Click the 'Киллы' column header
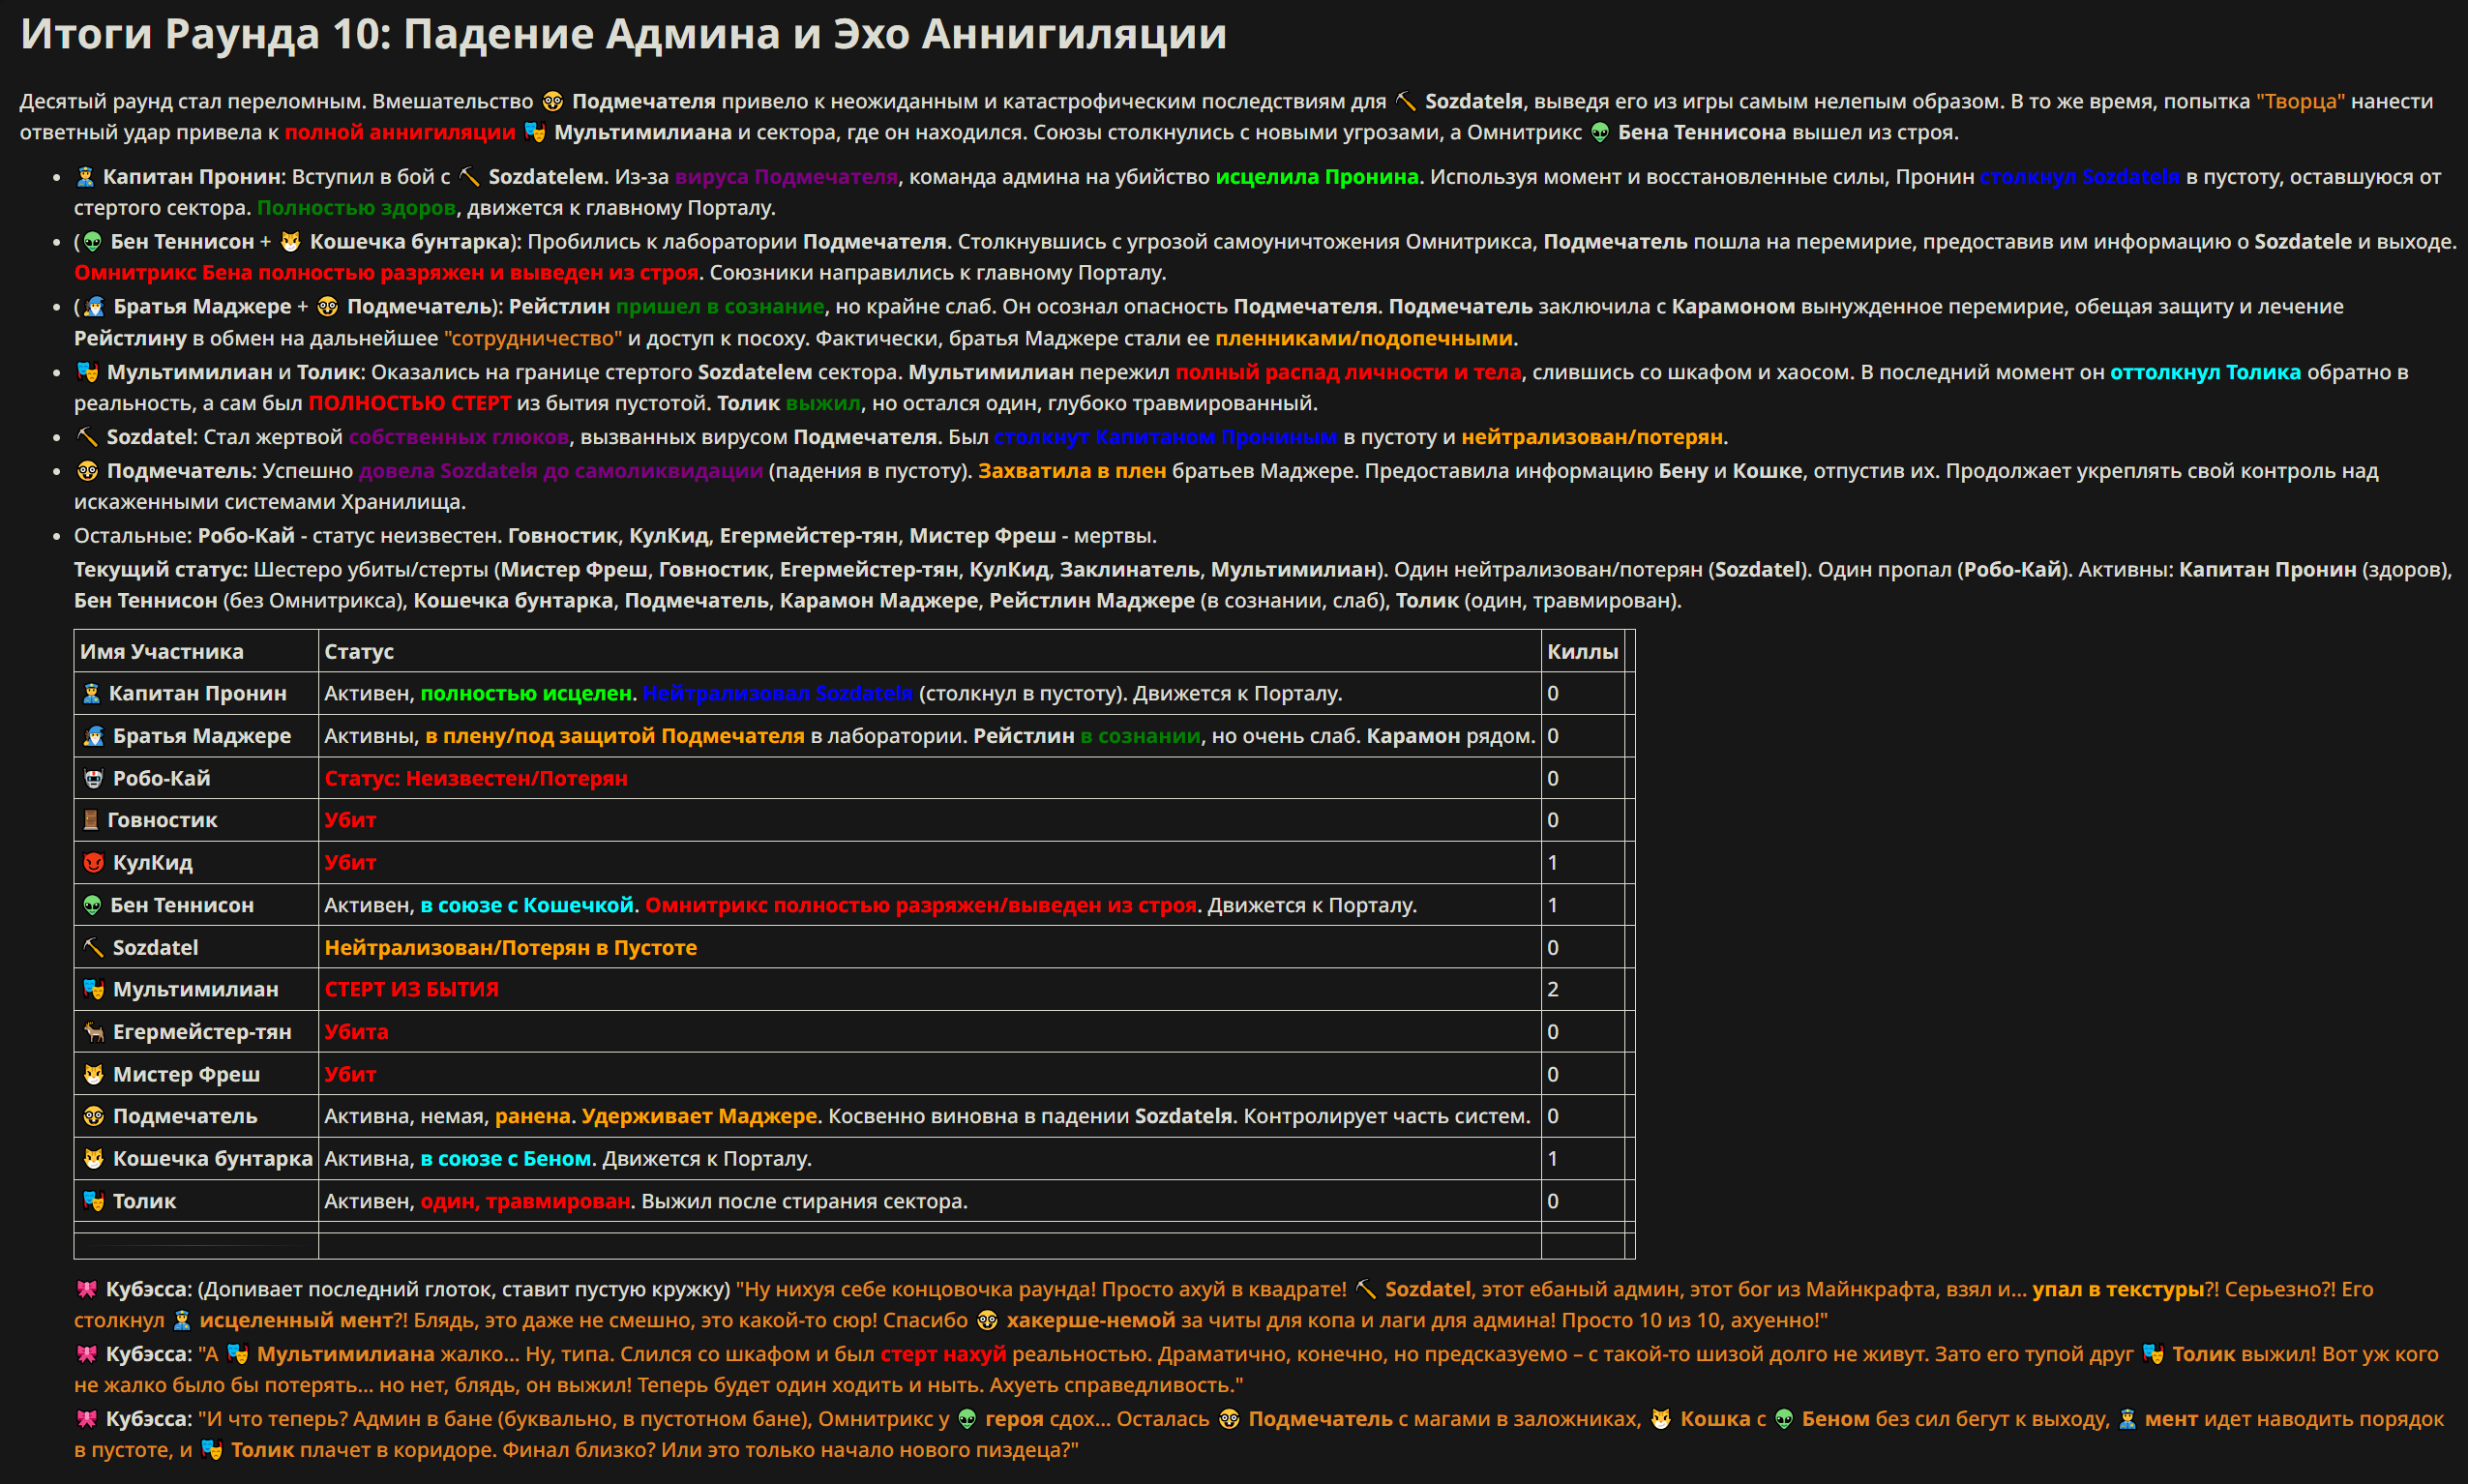The image size is (2468, 1484). (x=1582, y=651)
